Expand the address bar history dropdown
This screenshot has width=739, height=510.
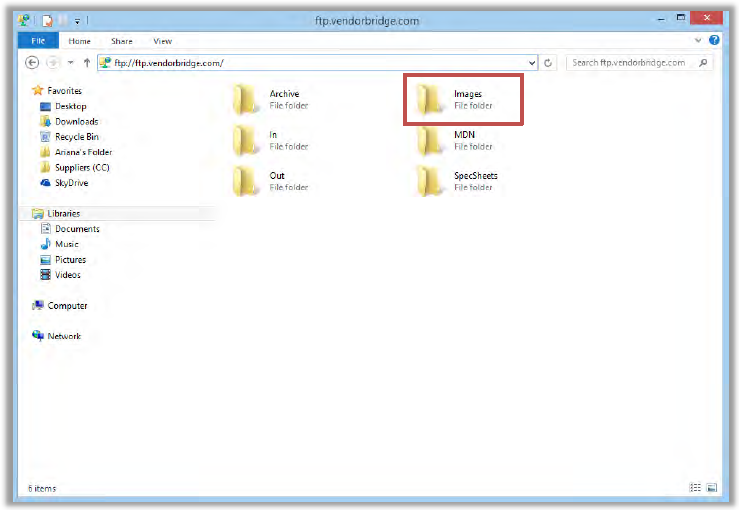532,63
